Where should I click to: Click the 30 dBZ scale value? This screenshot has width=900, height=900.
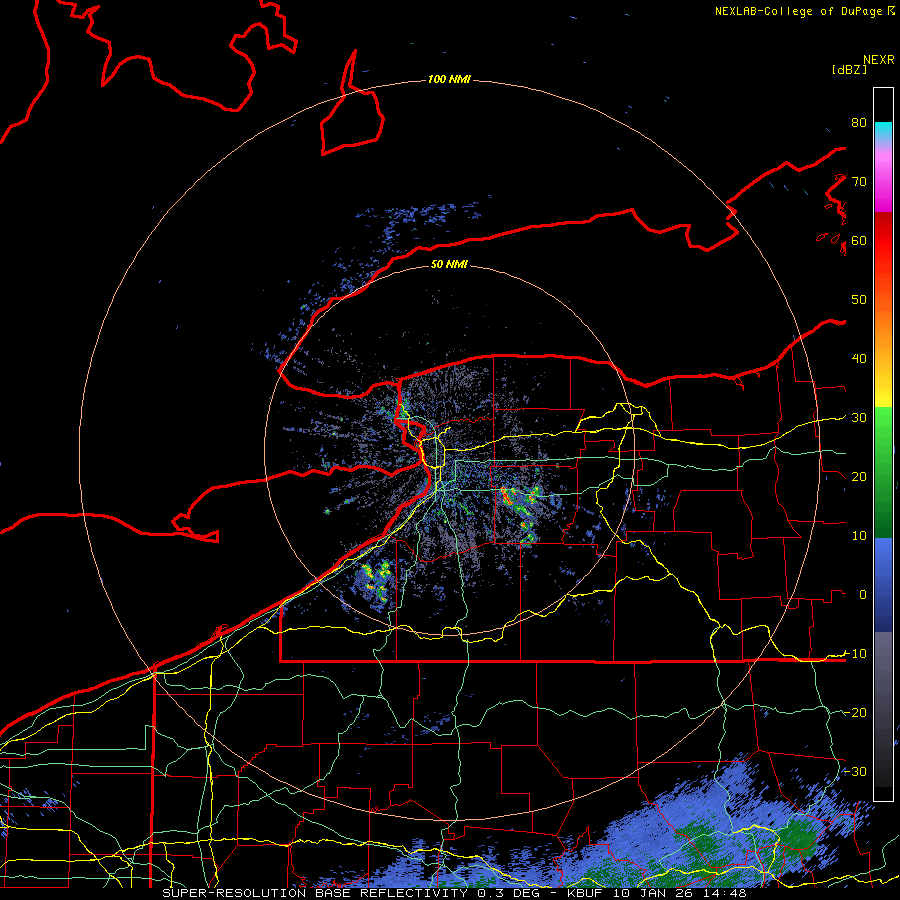point(859,418)
